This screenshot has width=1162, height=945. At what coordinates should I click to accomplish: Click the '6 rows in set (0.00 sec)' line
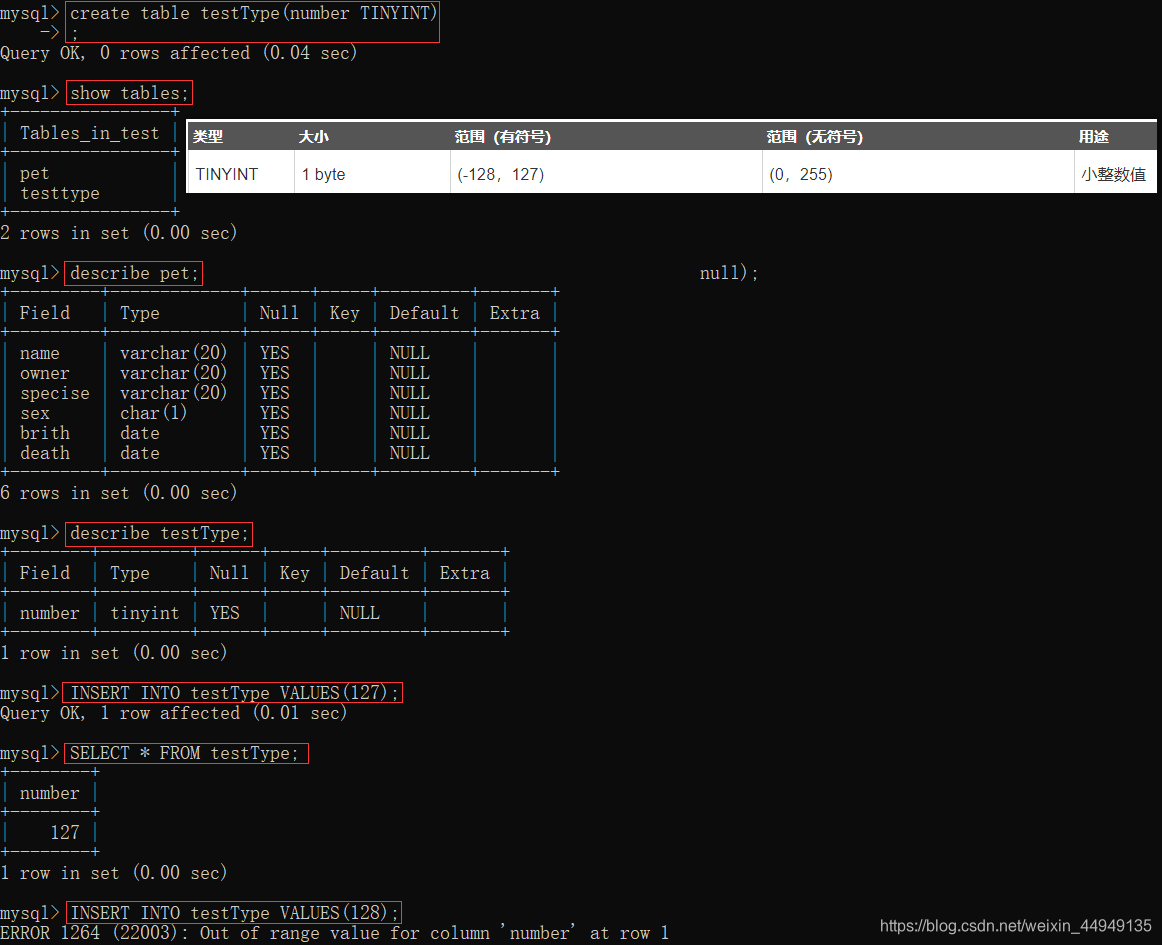click(119, 493)
